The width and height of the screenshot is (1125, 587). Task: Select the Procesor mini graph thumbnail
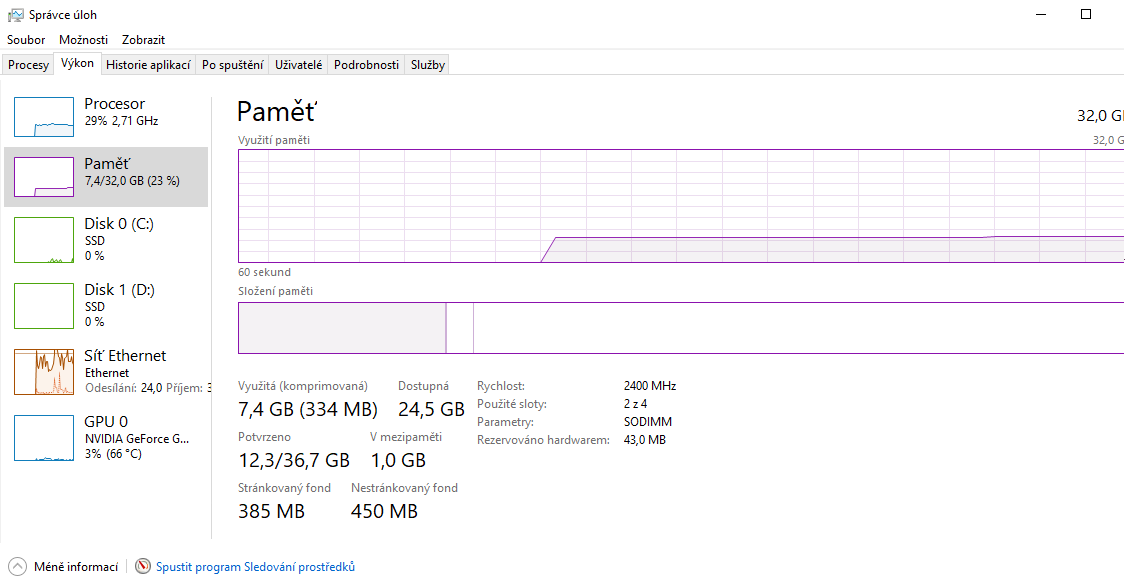[x=44, y=117]
